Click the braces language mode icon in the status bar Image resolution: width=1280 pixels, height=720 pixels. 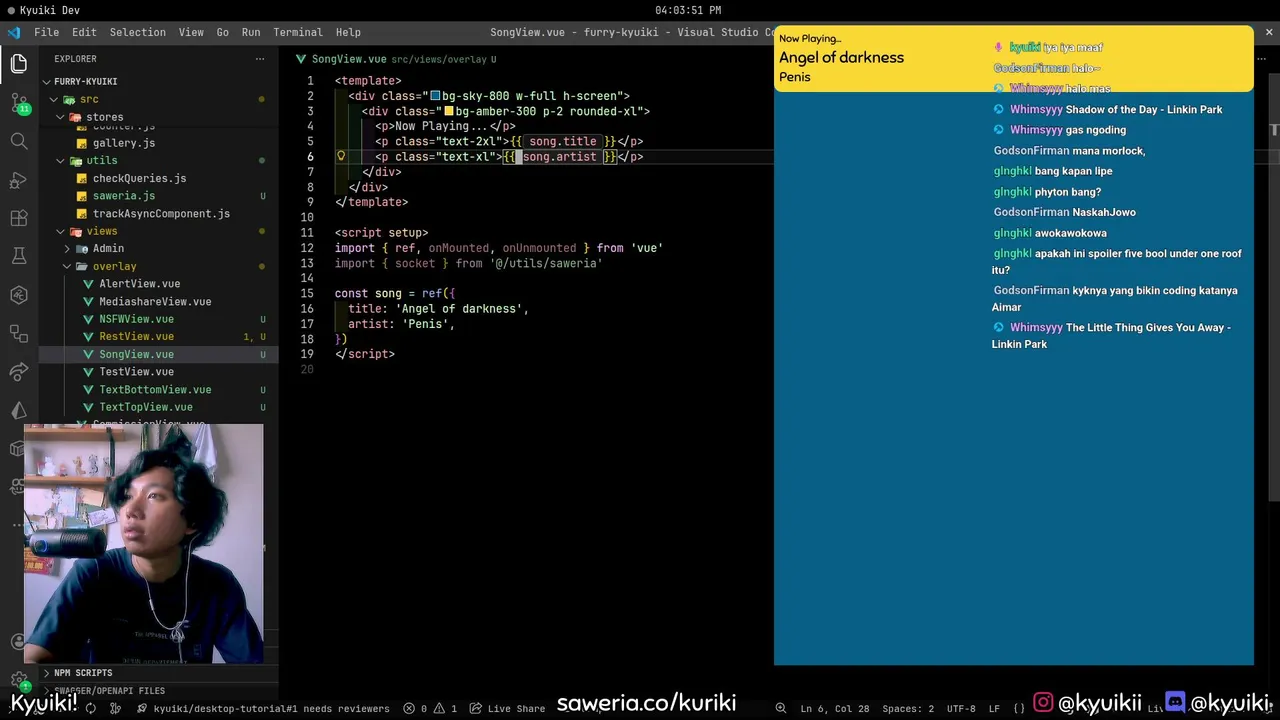point(1019,708)
